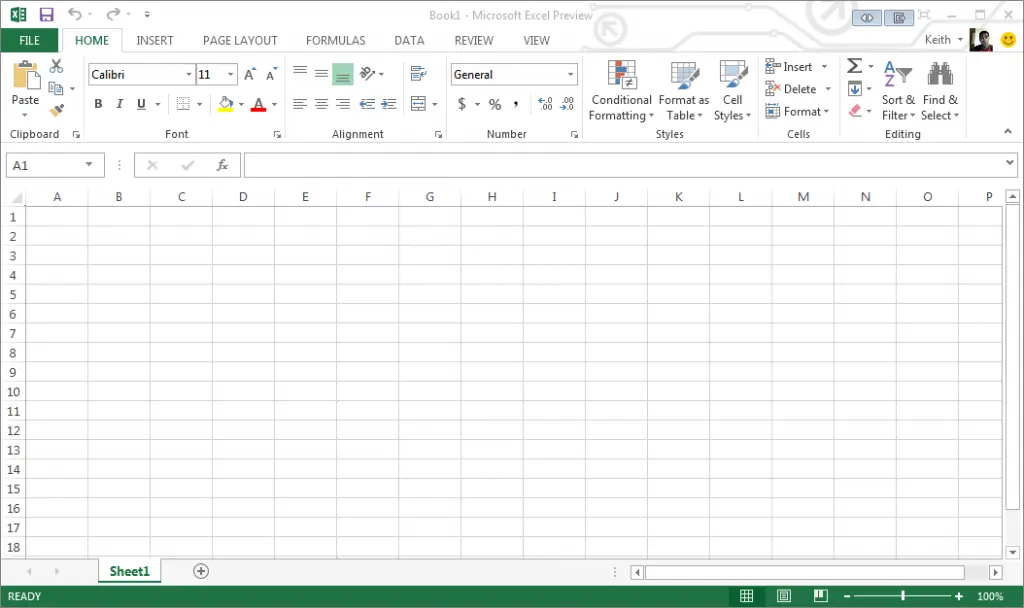Click the zoom slider handle
The image size is (1024, 608).
[x=903, y=596]
